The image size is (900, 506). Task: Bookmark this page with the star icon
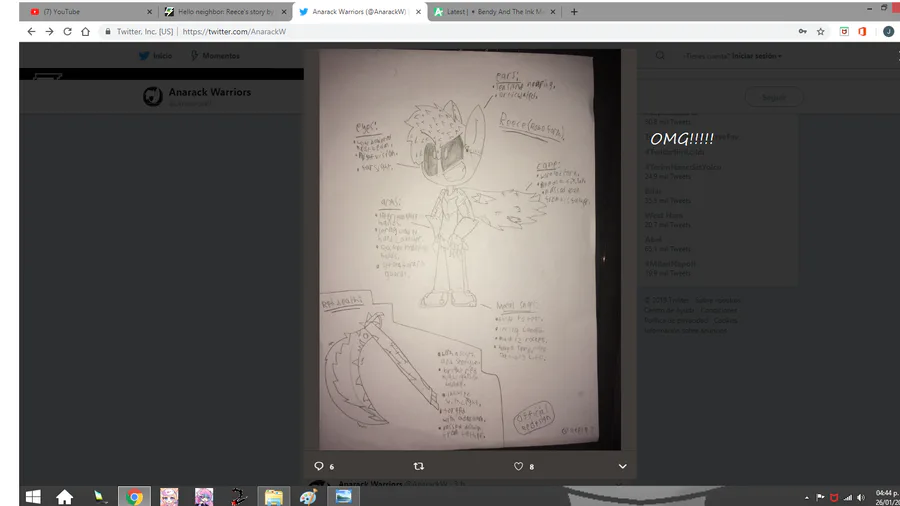[821, 32]
